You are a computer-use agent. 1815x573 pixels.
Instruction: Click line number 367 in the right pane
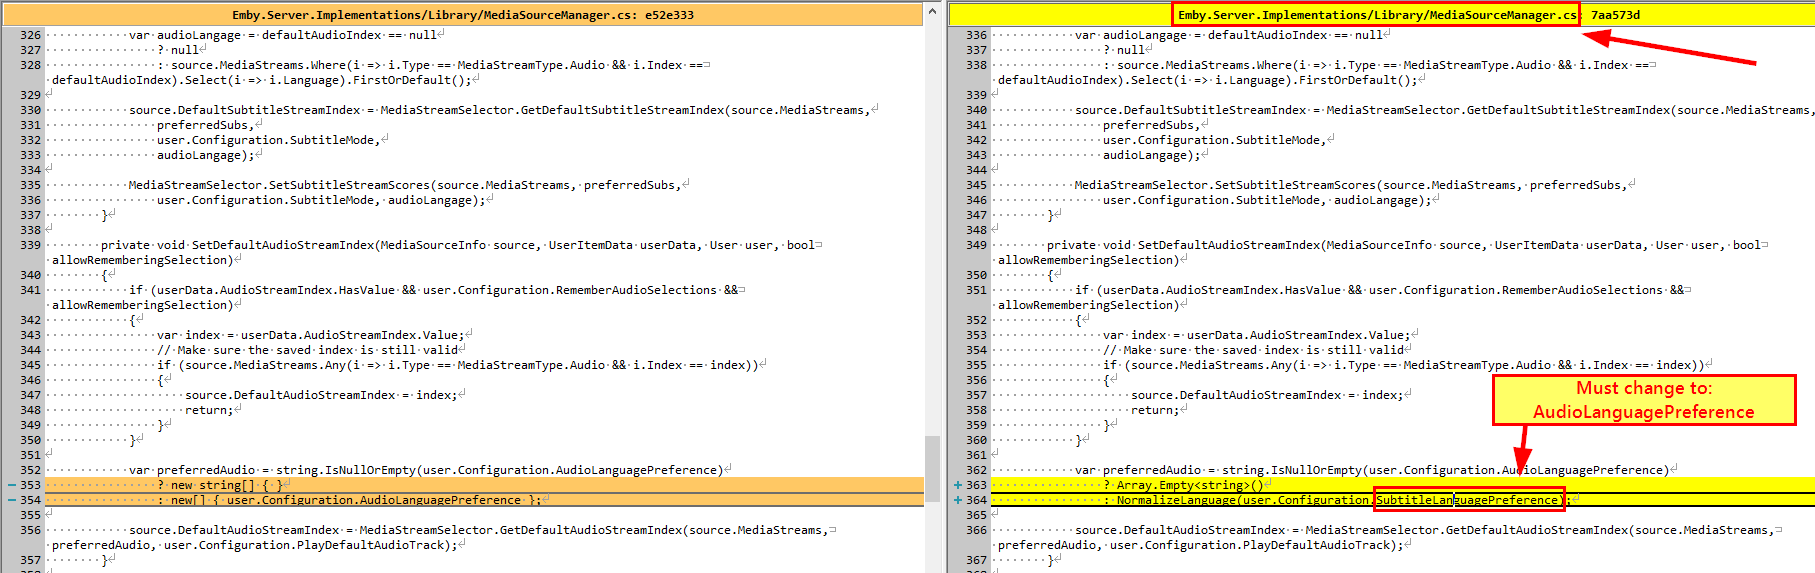pos(976,560)
